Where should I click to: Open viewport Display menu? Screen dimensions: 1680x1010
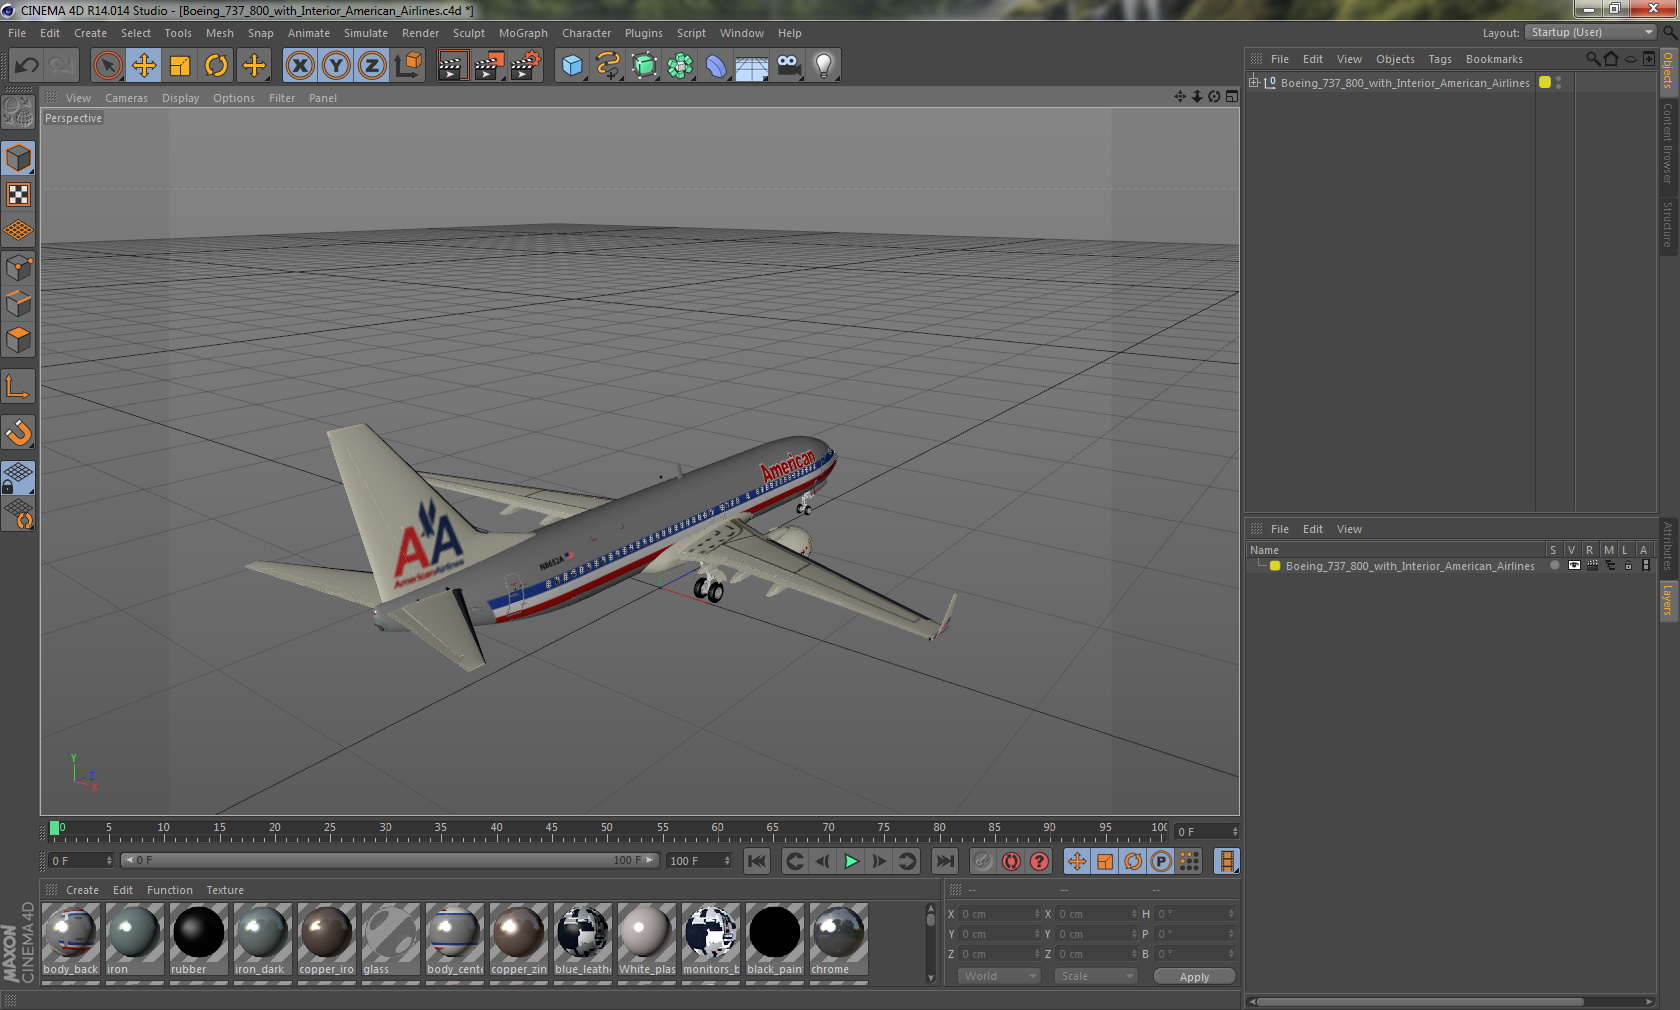point(180,98)
